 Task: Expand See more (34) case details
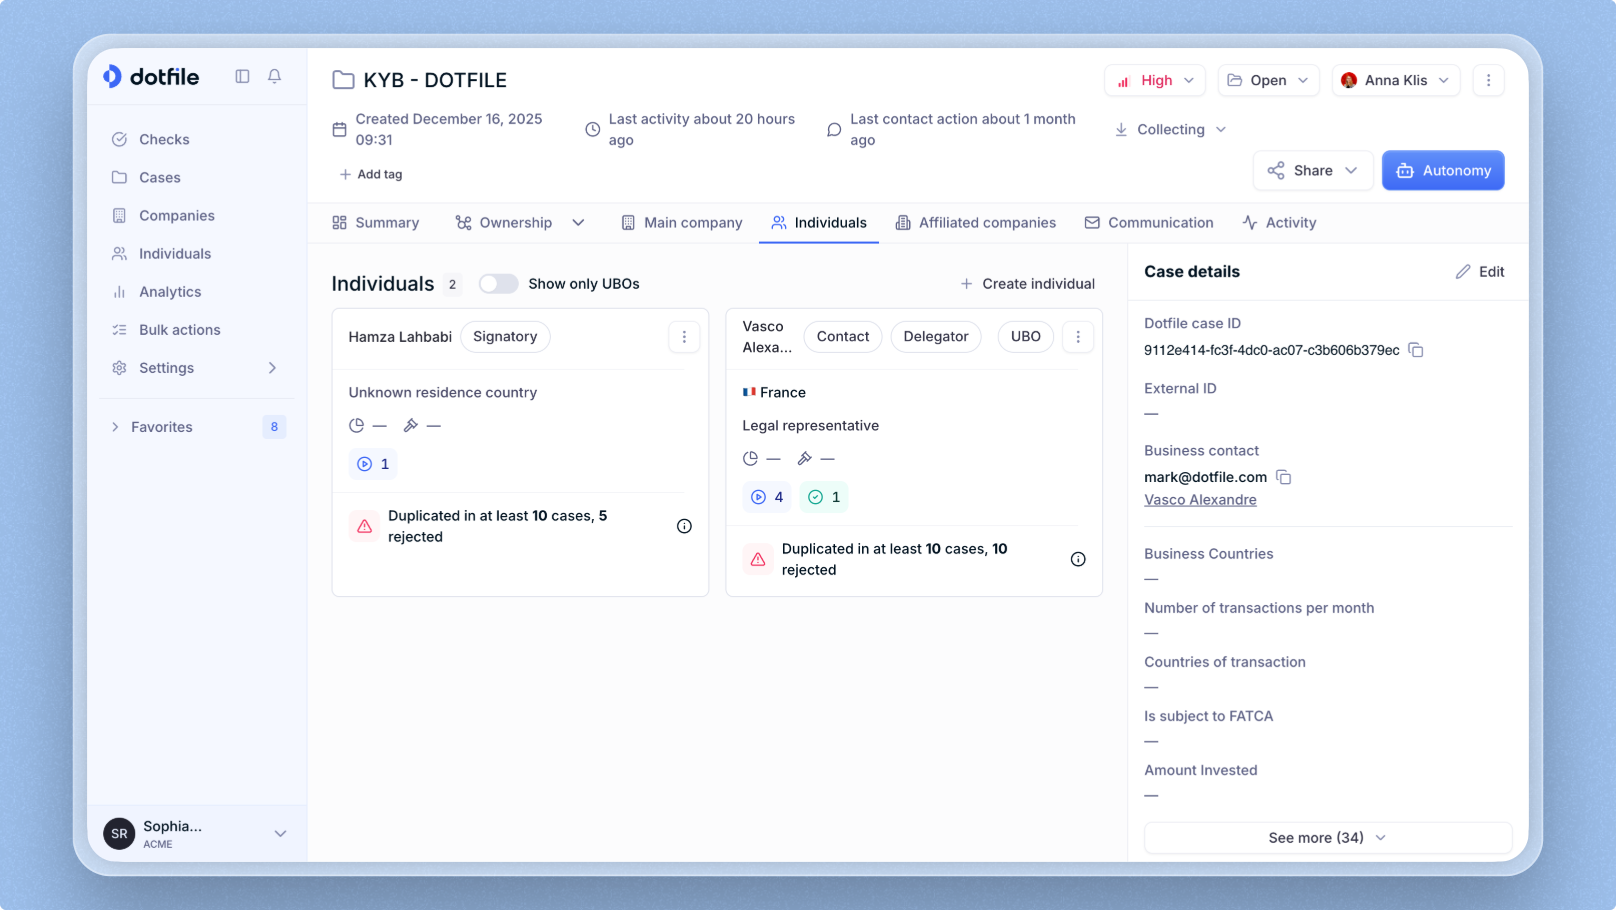click(1328, 838)
